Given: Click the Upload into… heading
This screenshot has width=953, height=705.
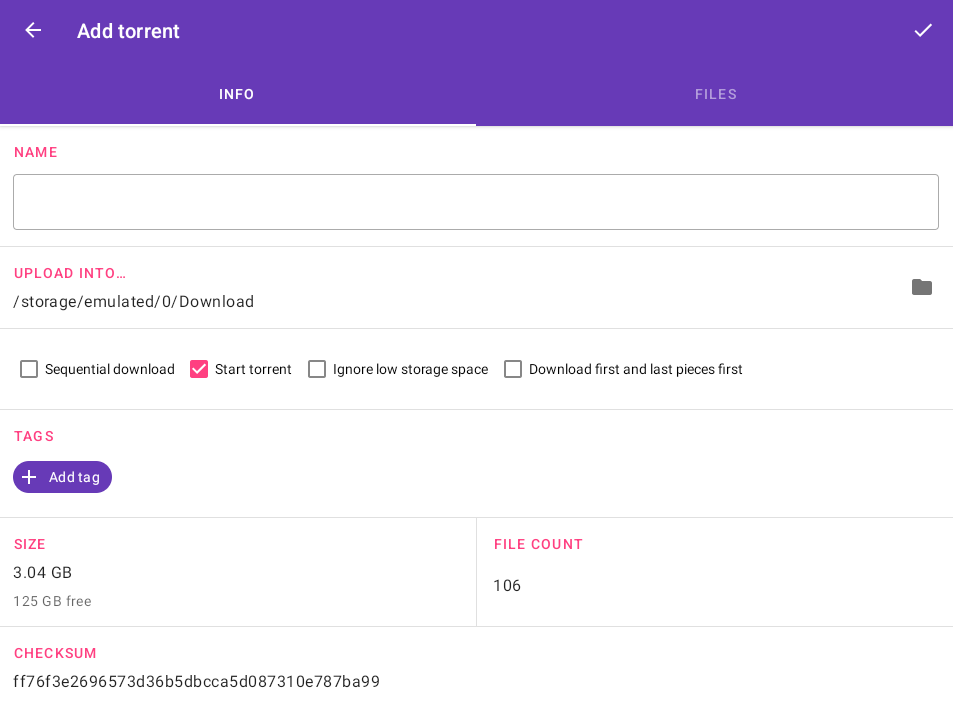Looking at the screenshot, I should (70, 273).
